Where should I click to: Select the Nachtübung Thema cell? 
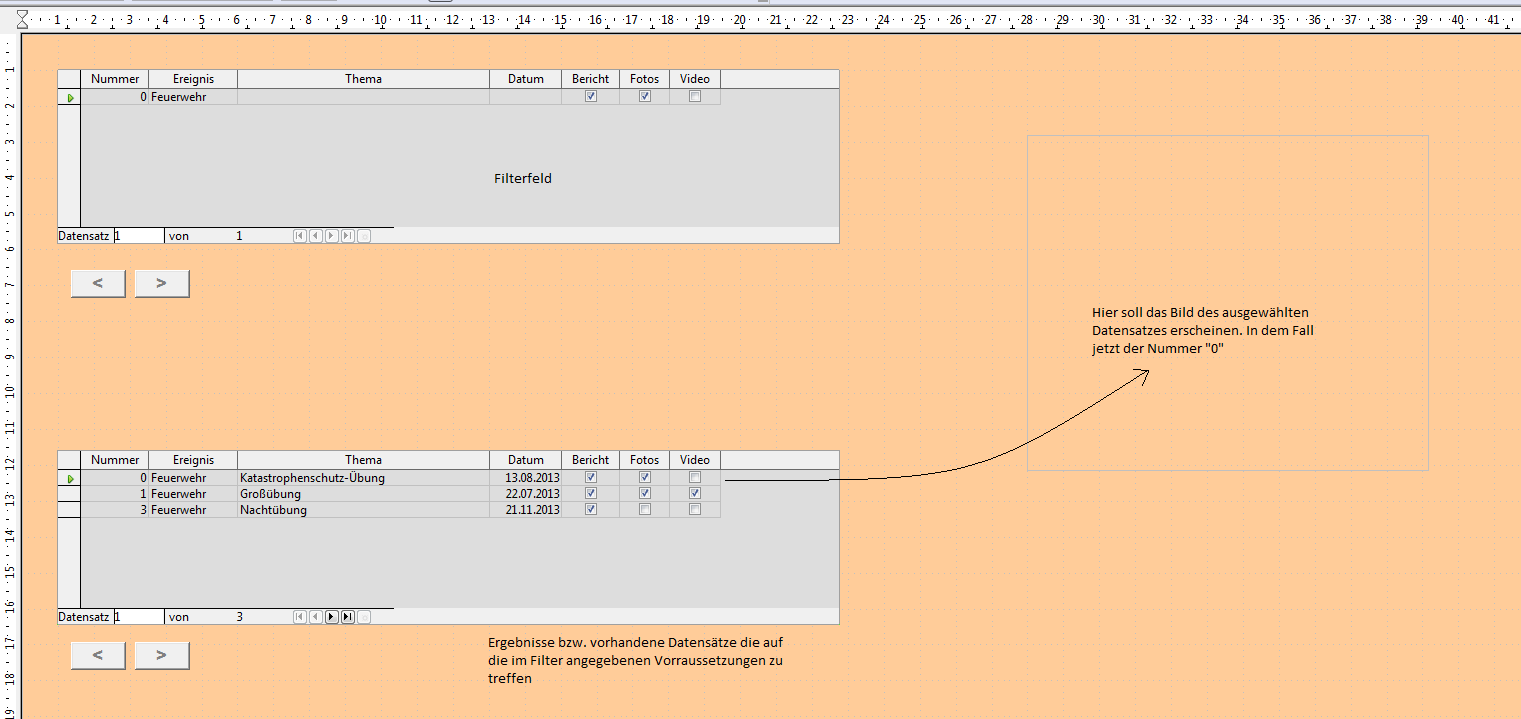pyautogui.click(x=364, y=510)
